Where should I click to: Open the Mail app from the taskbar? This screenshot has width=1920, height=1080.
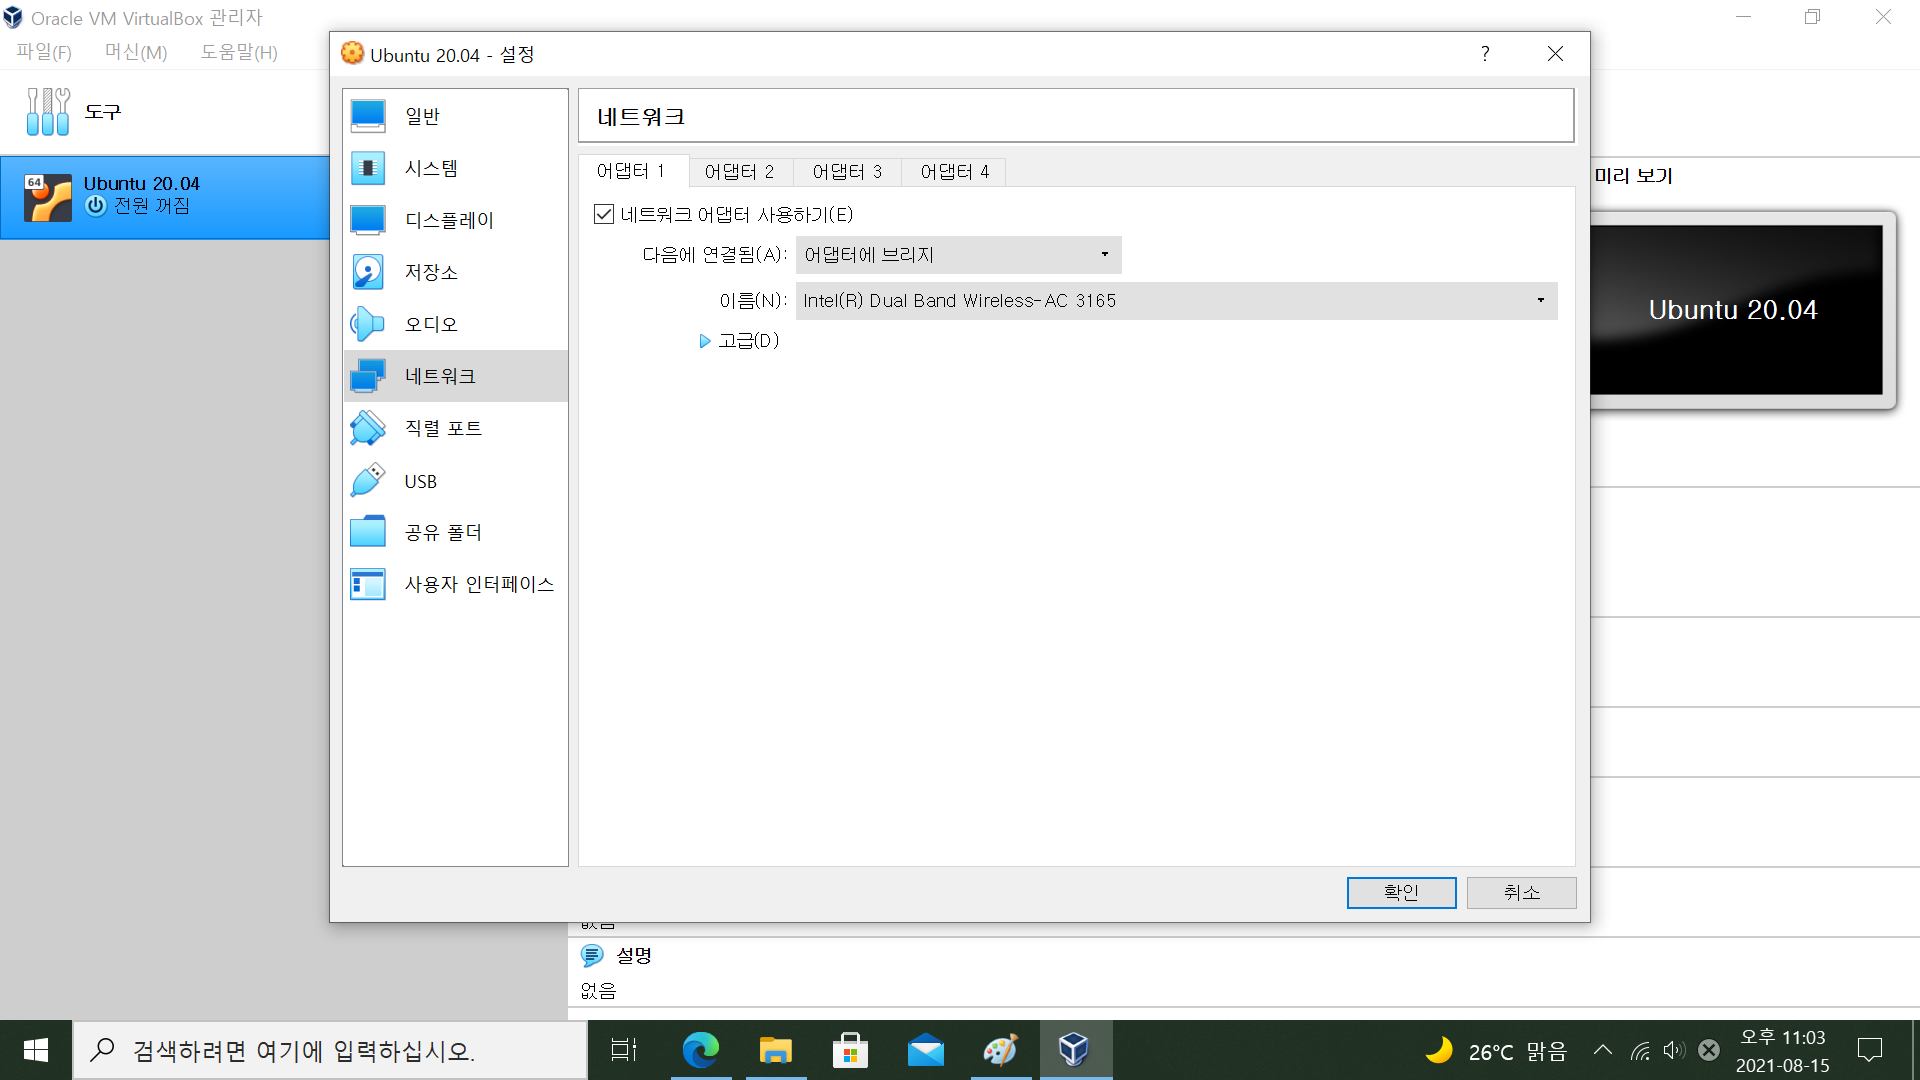pos(925,1050)
